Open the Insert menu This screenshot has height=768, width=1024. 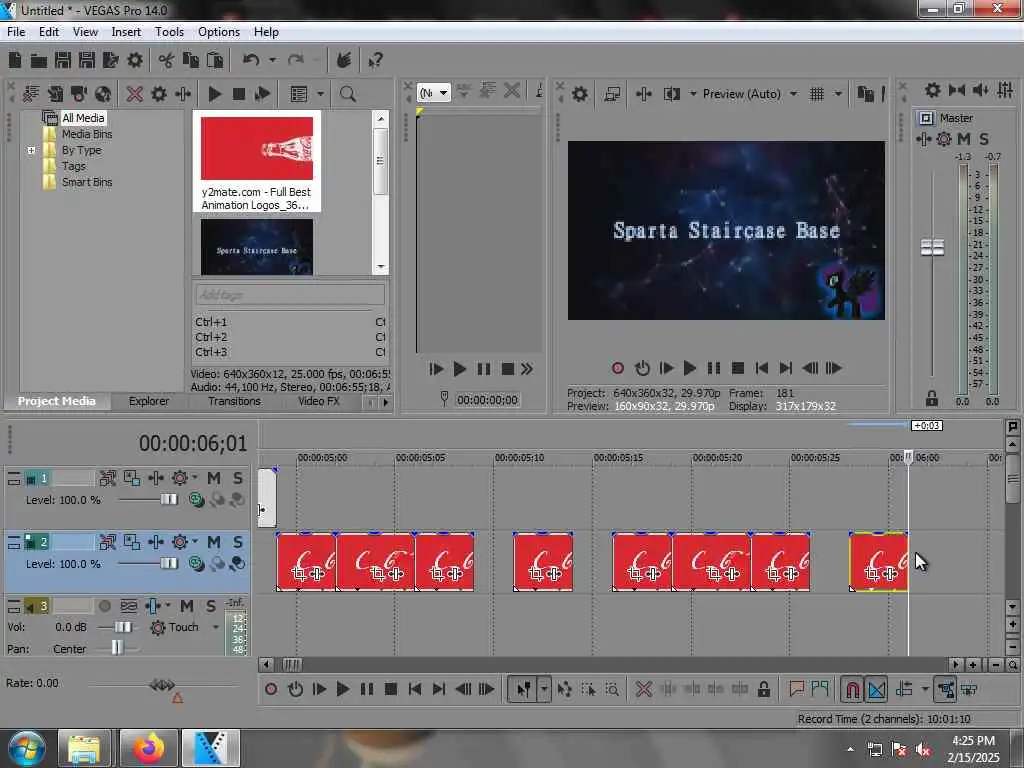click(x=126, y=32)
